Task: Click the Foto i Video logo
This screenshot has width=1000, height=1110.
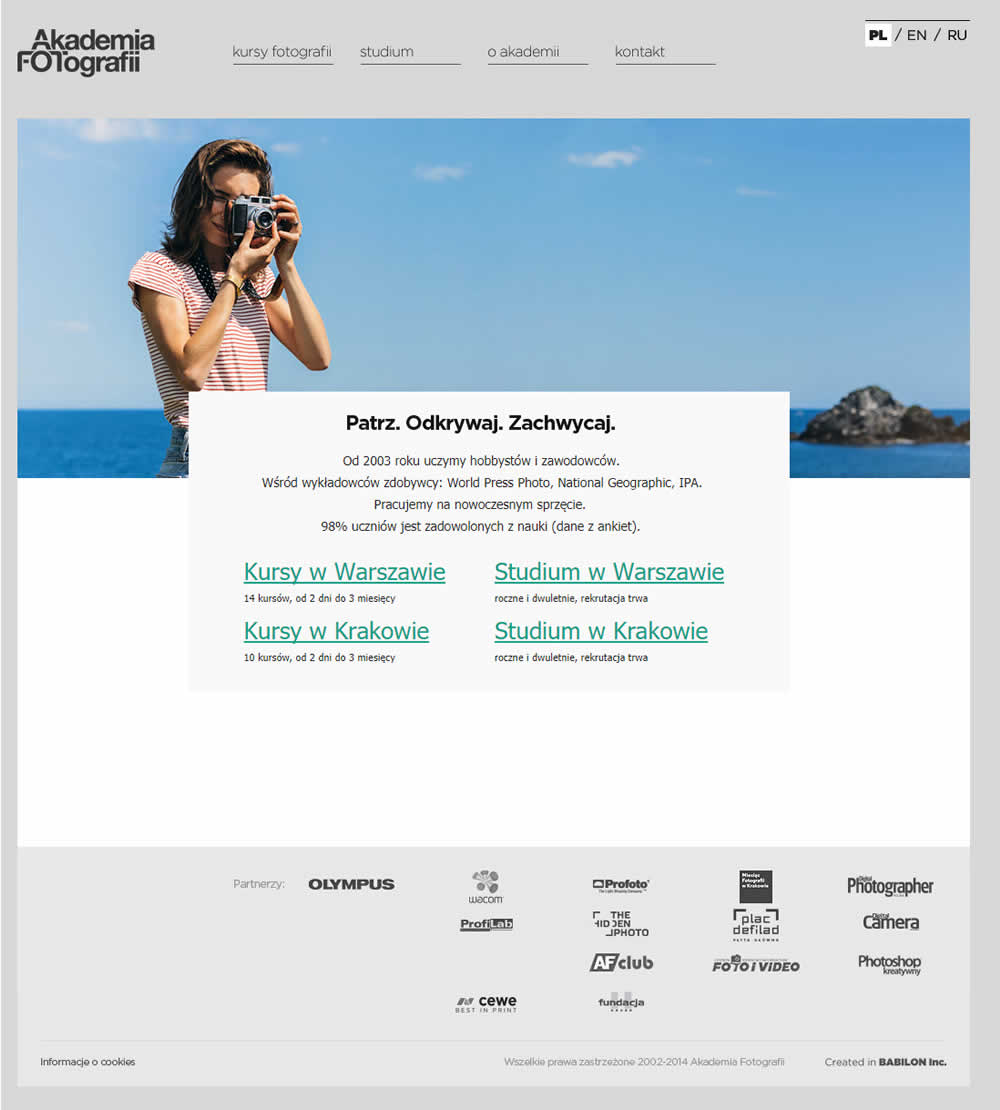Action: click(755, 964)
